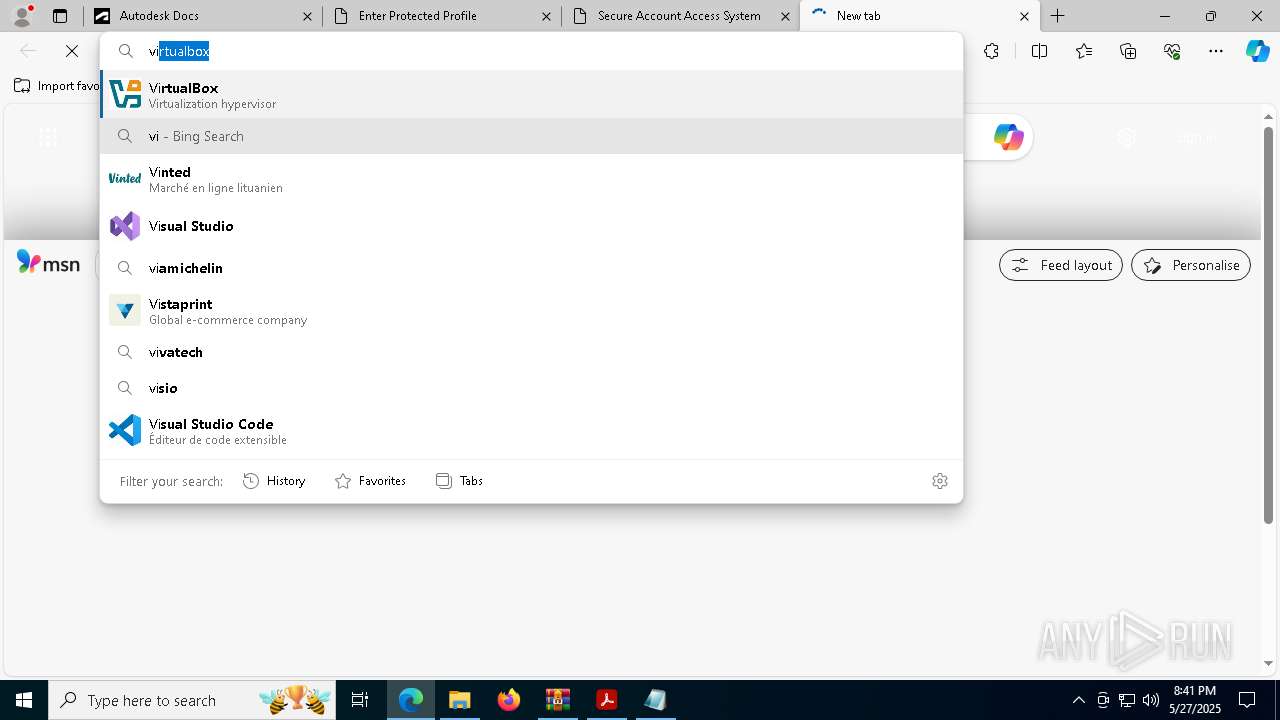Choose the Vinted suggestion
1280x720 pixels.
pos(531,179)
